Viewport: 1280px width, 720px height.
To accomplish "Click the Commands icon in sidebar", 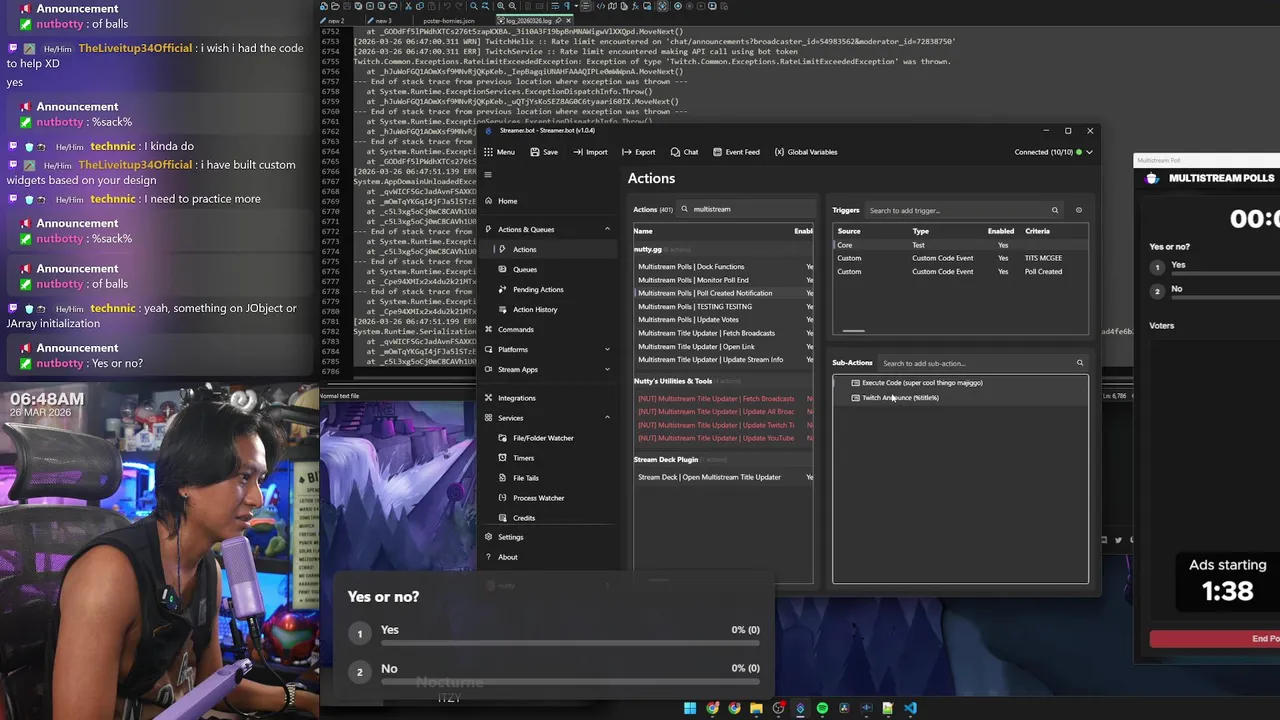I will point(488,329).
